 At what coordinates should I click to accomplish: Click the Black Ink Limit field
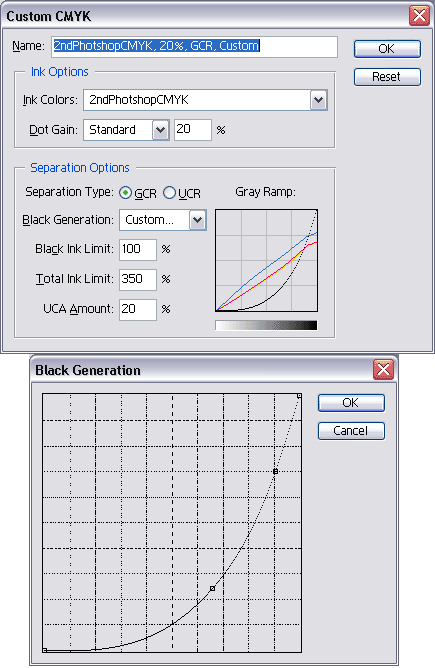pyautogui.click(x=138, y=250)
